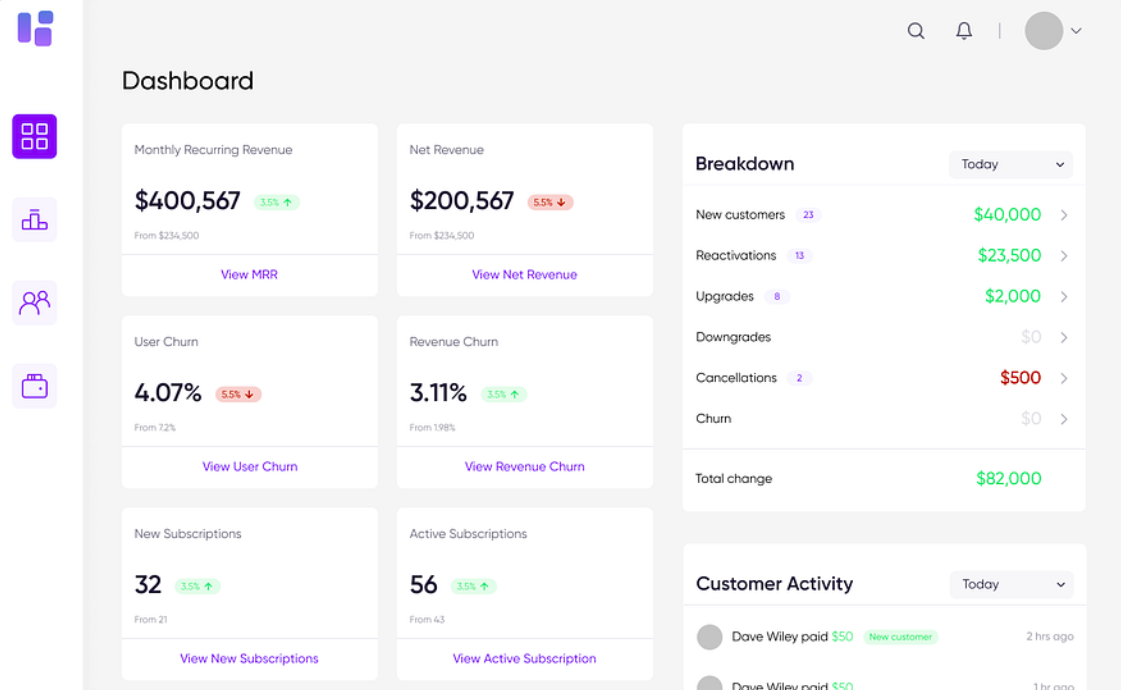Go to View New Subscriptions
This screenshot has height=690, width=1121.
pos(249,658)
